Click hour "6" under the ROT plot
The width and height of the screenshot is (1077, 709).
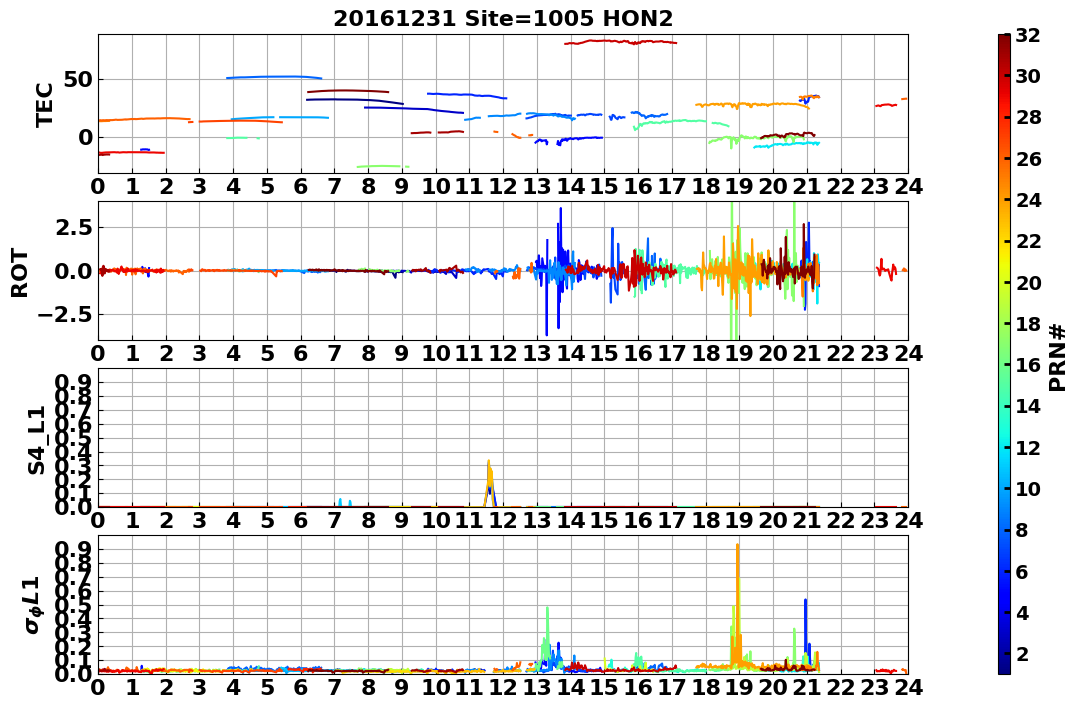tap(301, 353)
